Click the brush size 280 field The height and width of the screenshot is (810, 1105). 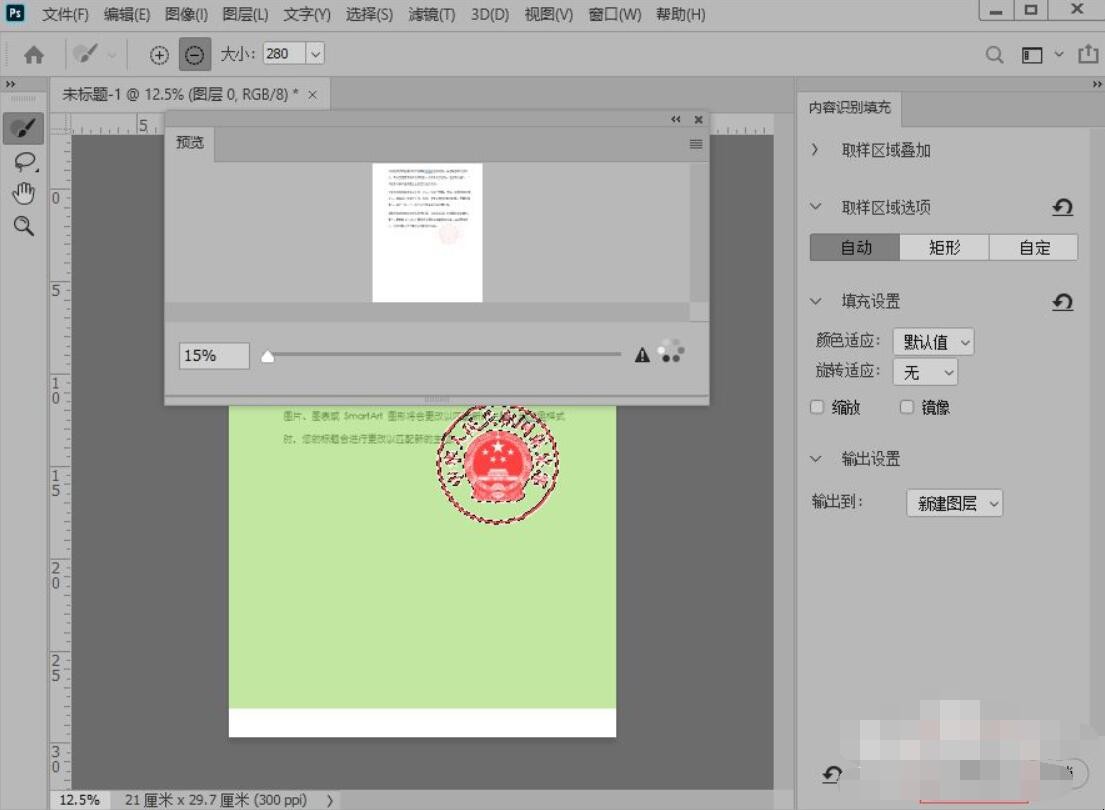coord(284,54)
